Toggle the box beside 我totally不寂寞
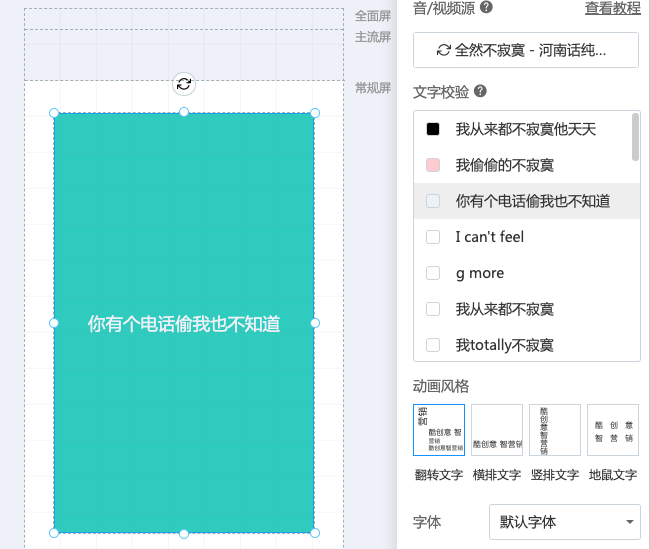650x549 pixels. point(433,345)
